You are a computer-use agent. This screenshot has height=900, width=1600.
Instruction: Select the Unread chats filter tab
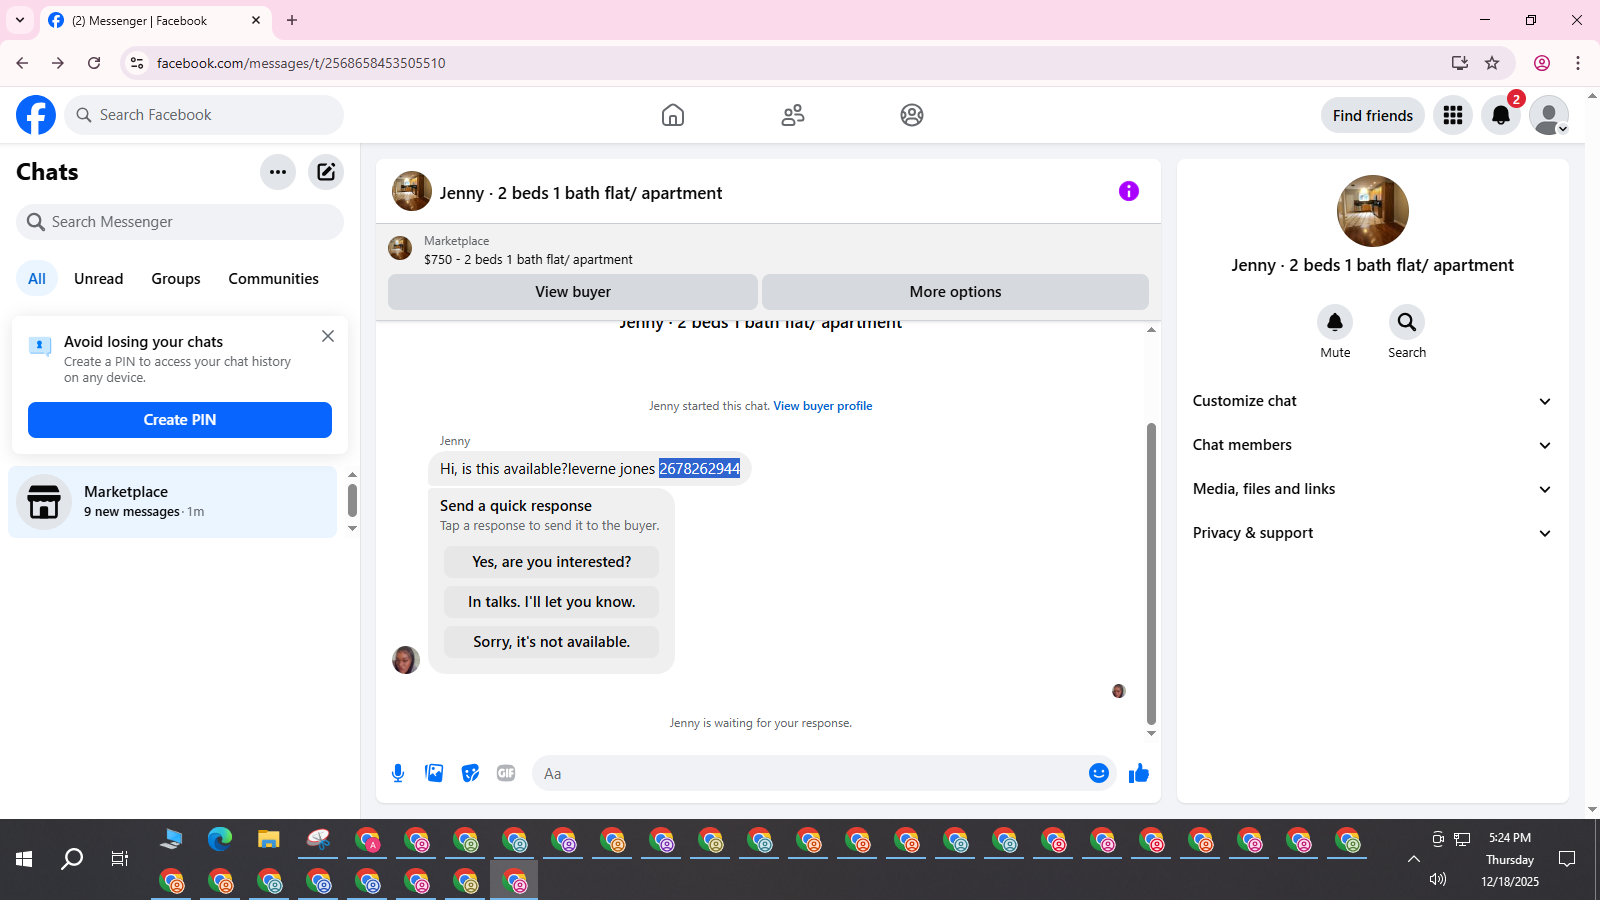click(99, 279)
